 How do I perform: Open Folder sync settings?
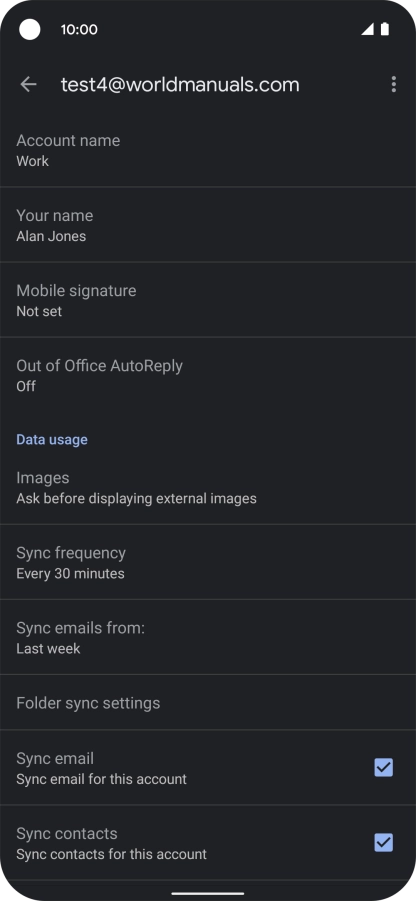(208, 703)
